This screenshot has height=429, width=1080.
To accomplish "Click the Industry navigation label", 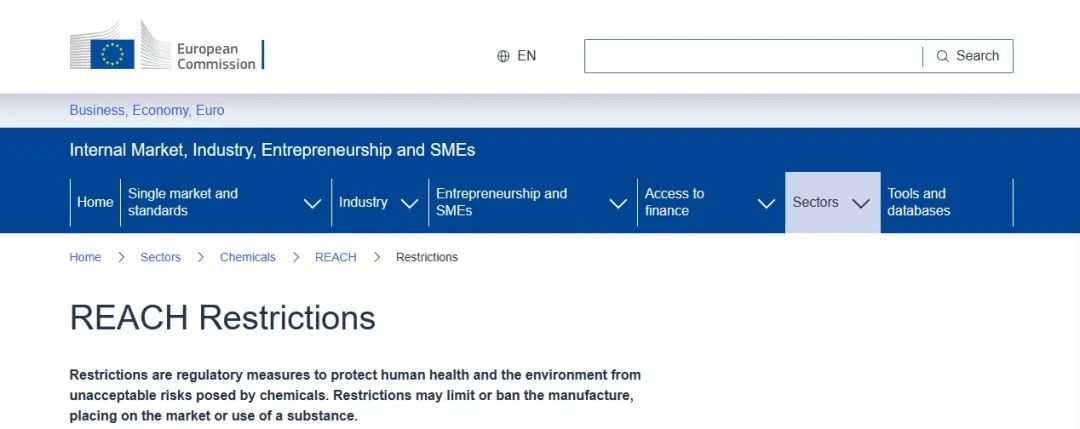I will 363,202.
